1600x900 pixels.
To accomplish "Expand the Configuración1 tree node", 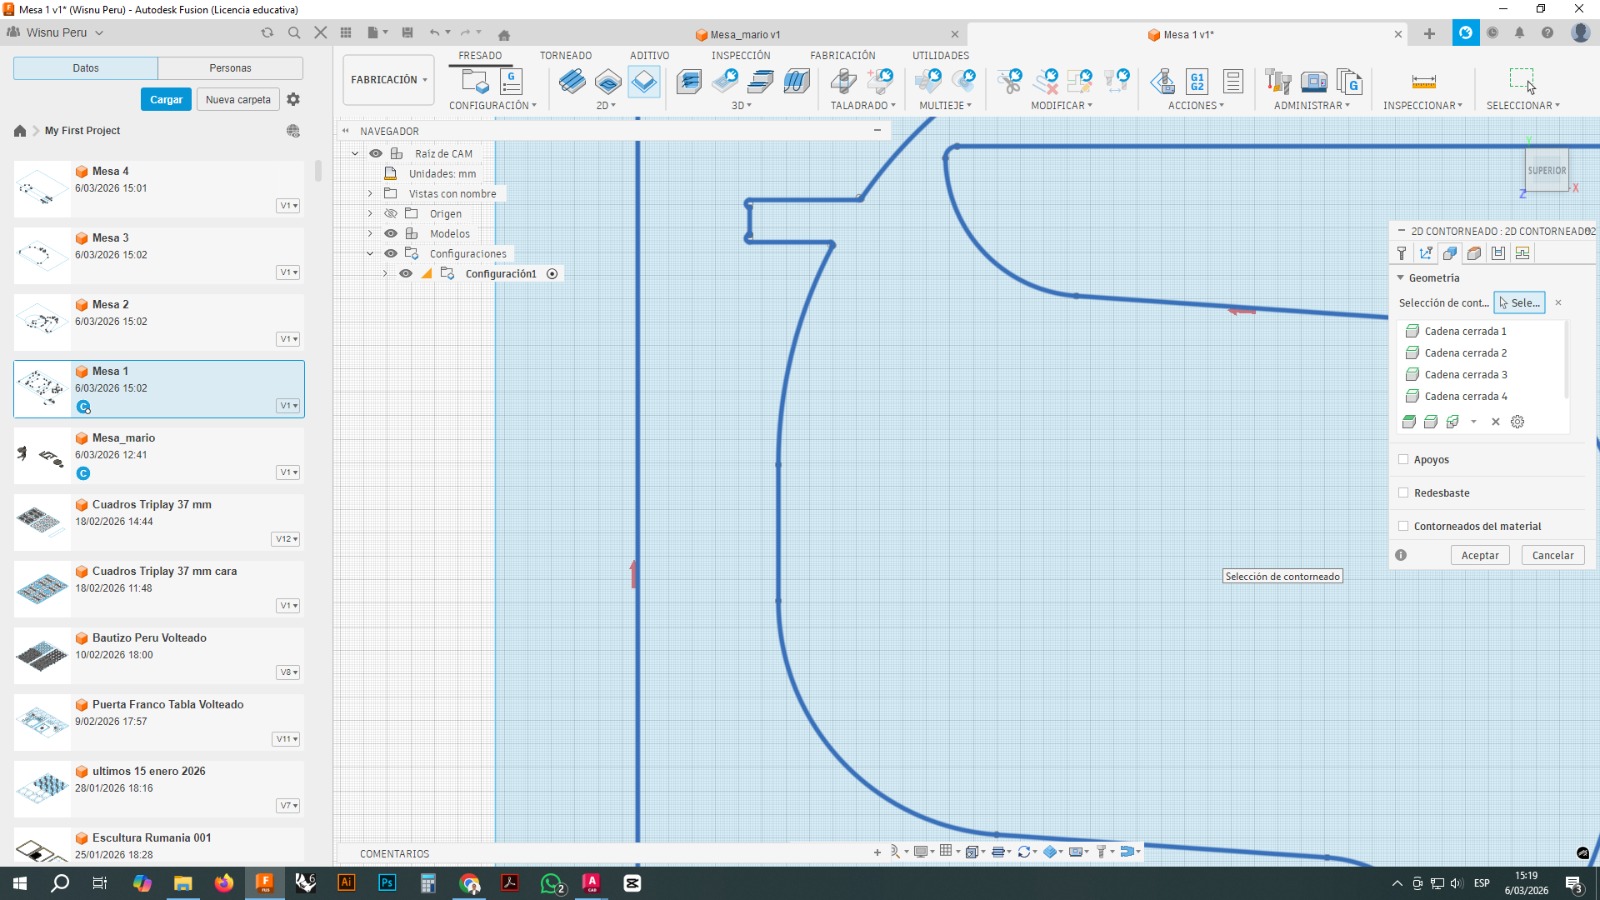I will [x=385, y=274].
